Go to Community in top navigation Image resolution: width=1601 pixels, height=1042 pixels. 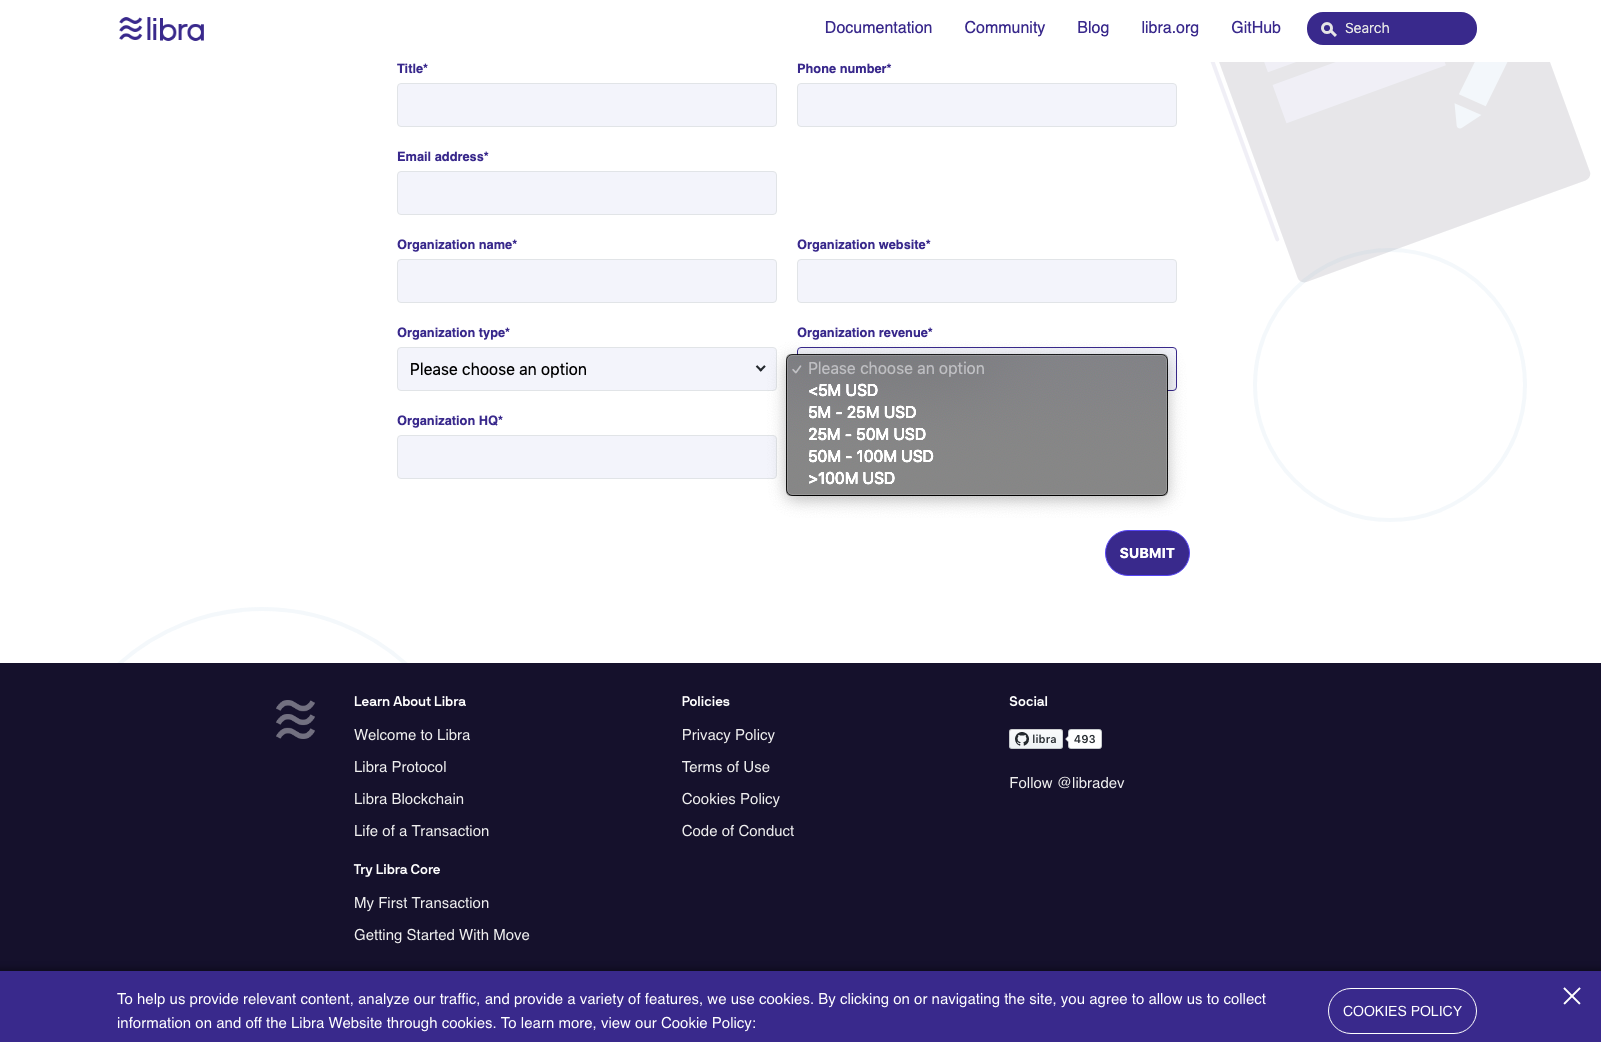click(1004, 28)
